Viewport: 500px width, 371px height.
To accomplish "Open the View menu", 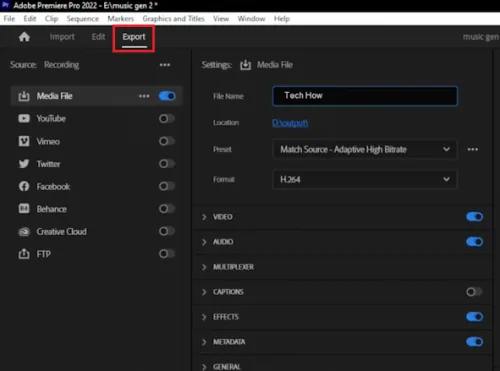I will tap(221, 19).
